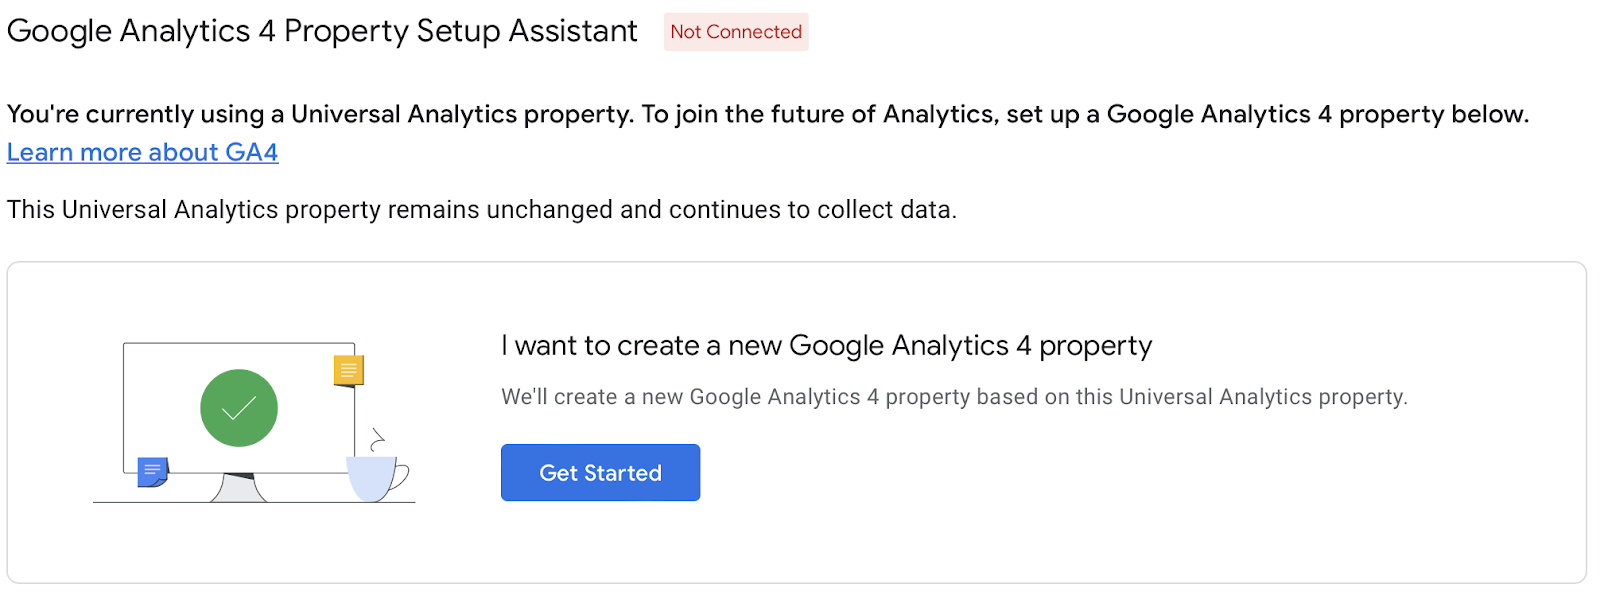This screenshot has height=592, width=1600.
Task: Click 'Universal Analytics property' in card description
Action: point(1262,398)
